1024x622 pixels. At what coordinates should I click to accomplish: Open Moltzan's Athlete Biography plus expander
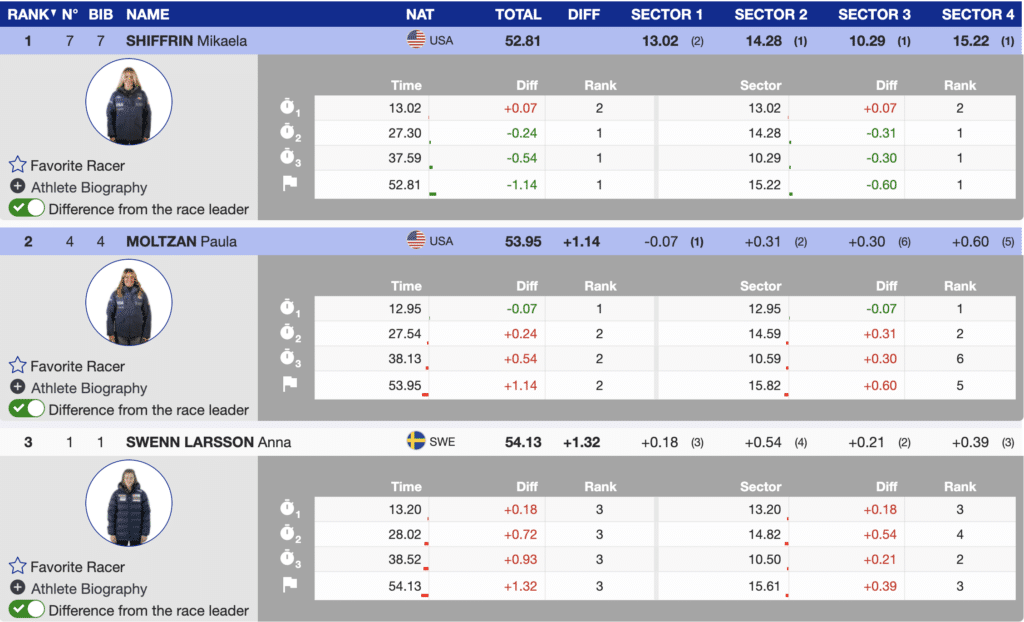(17, 388)
